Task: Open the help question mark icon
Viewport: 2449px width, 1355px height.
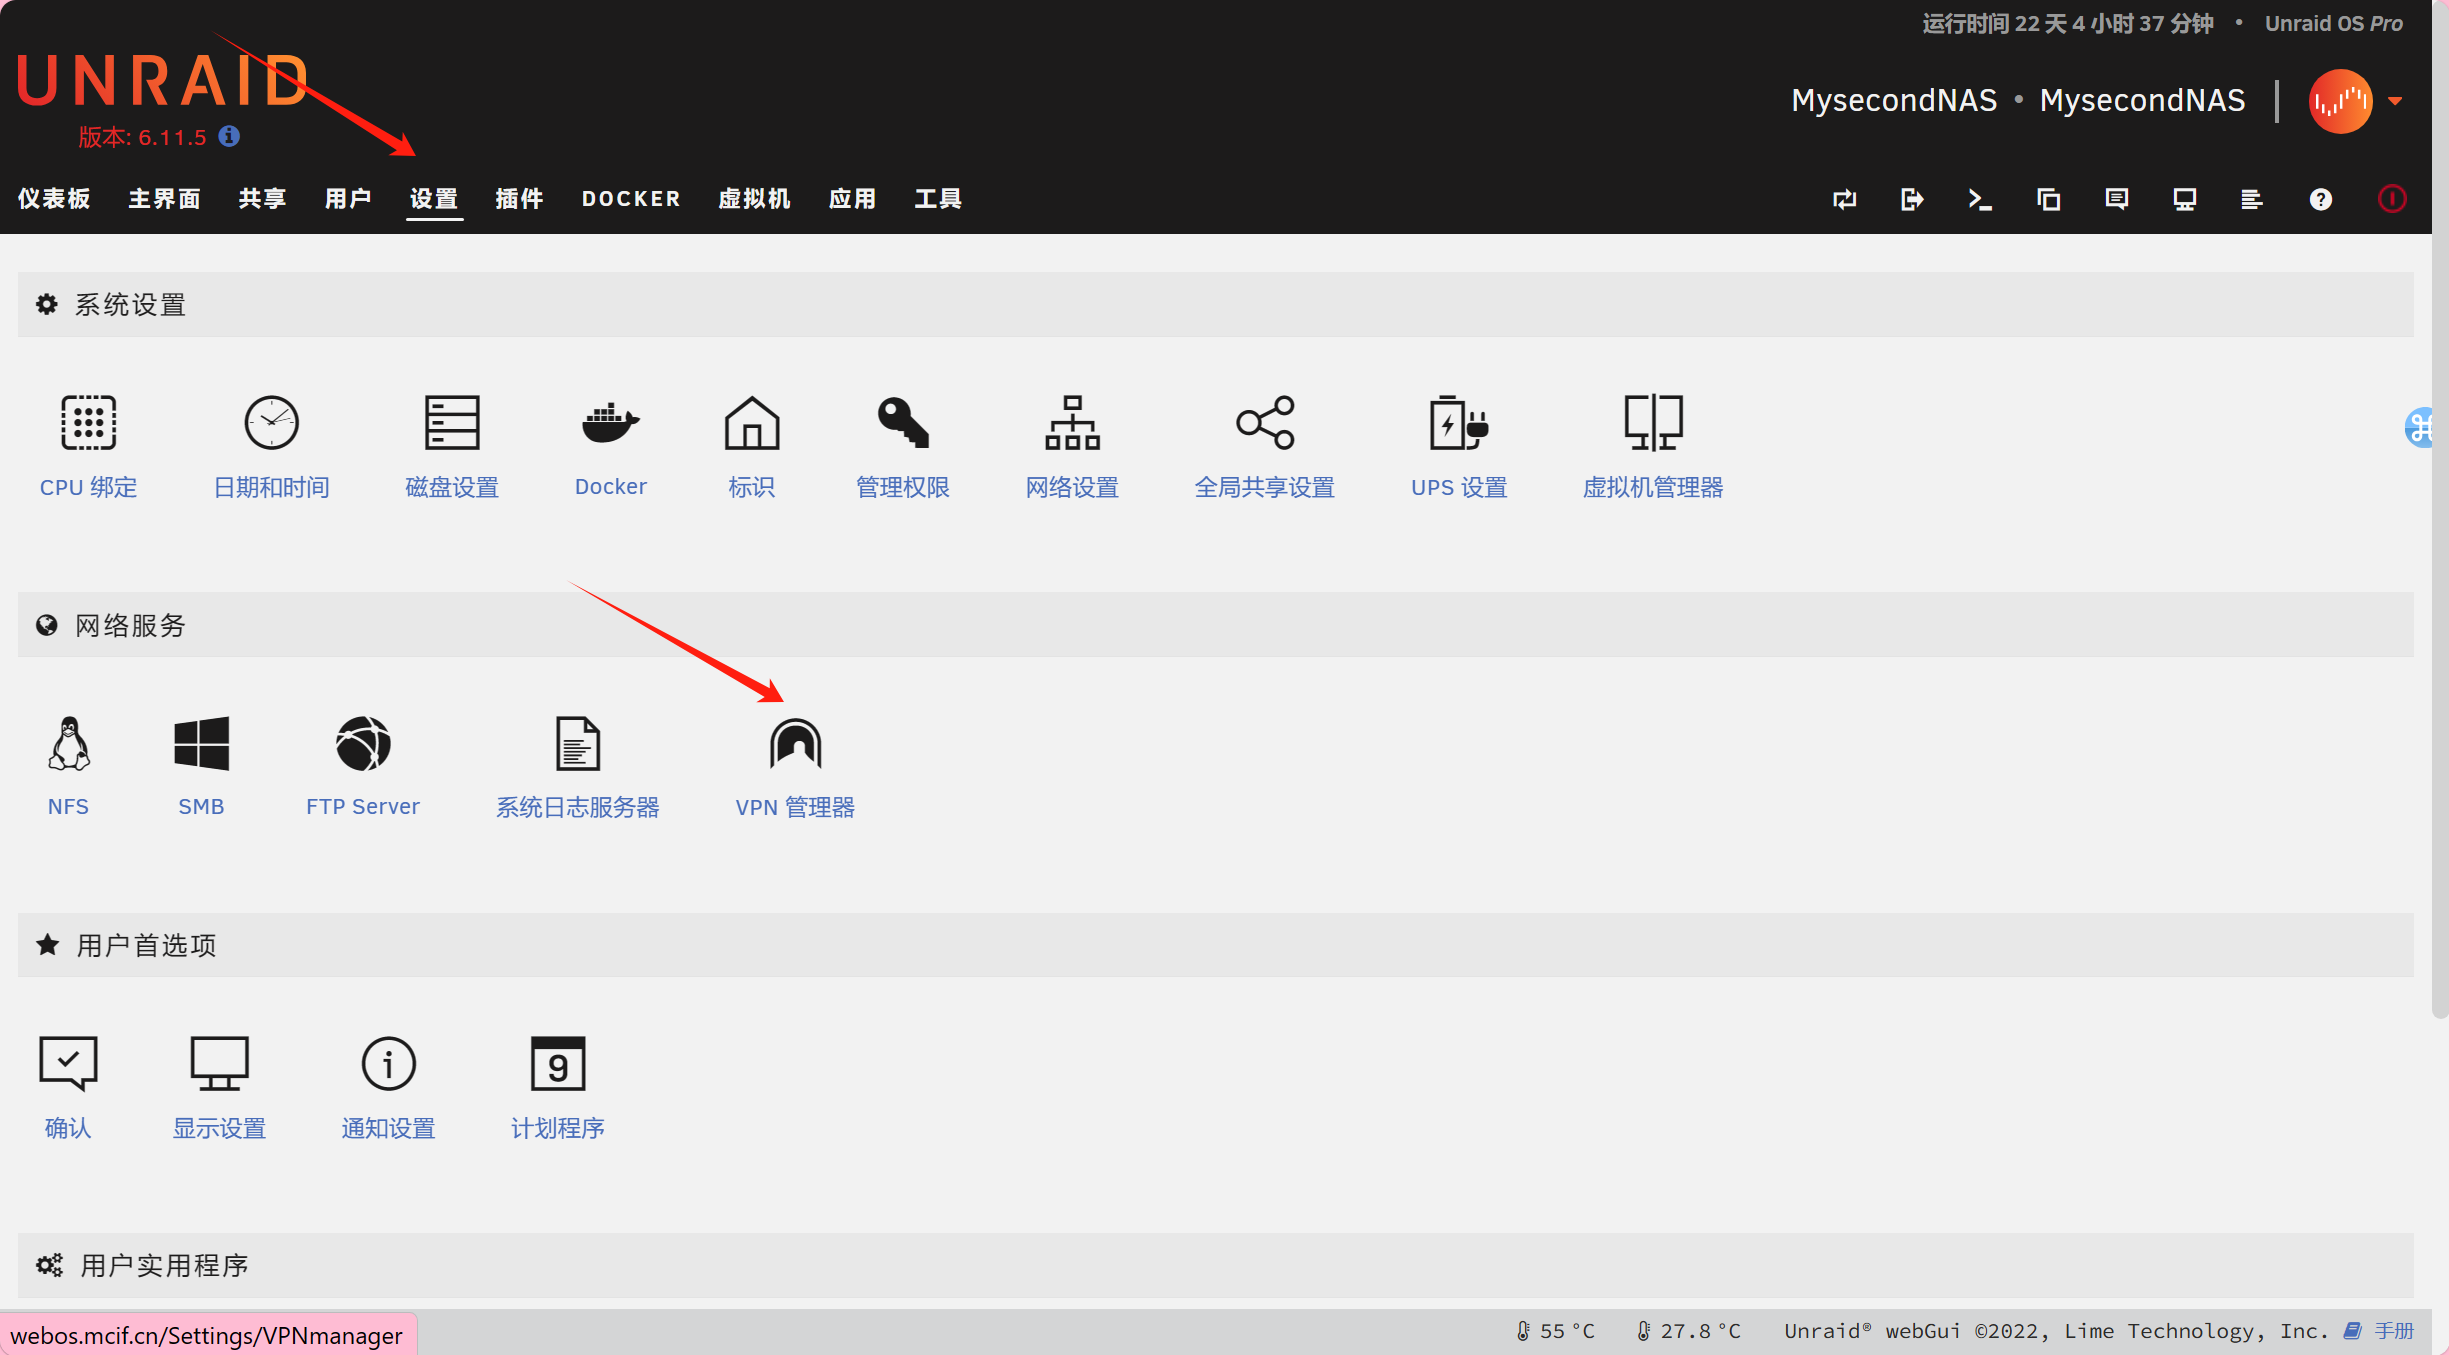Action: click(x=2320, y=199)
